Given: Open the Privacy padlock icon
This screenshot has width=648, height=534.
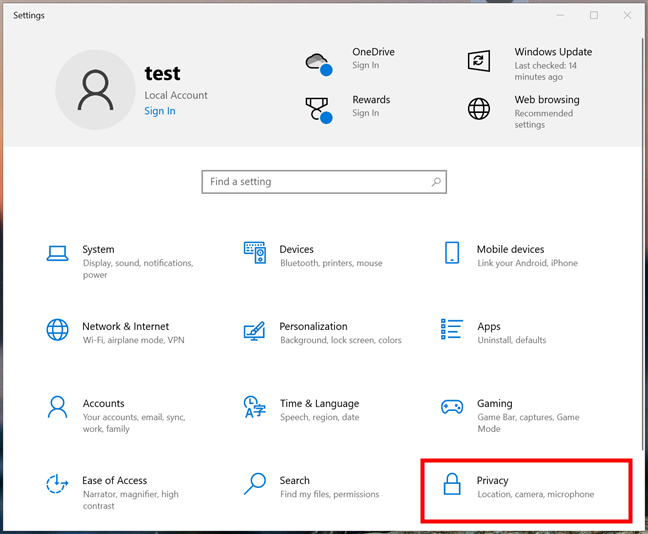Looking at the screenshot, I should (x=452, y=484).
